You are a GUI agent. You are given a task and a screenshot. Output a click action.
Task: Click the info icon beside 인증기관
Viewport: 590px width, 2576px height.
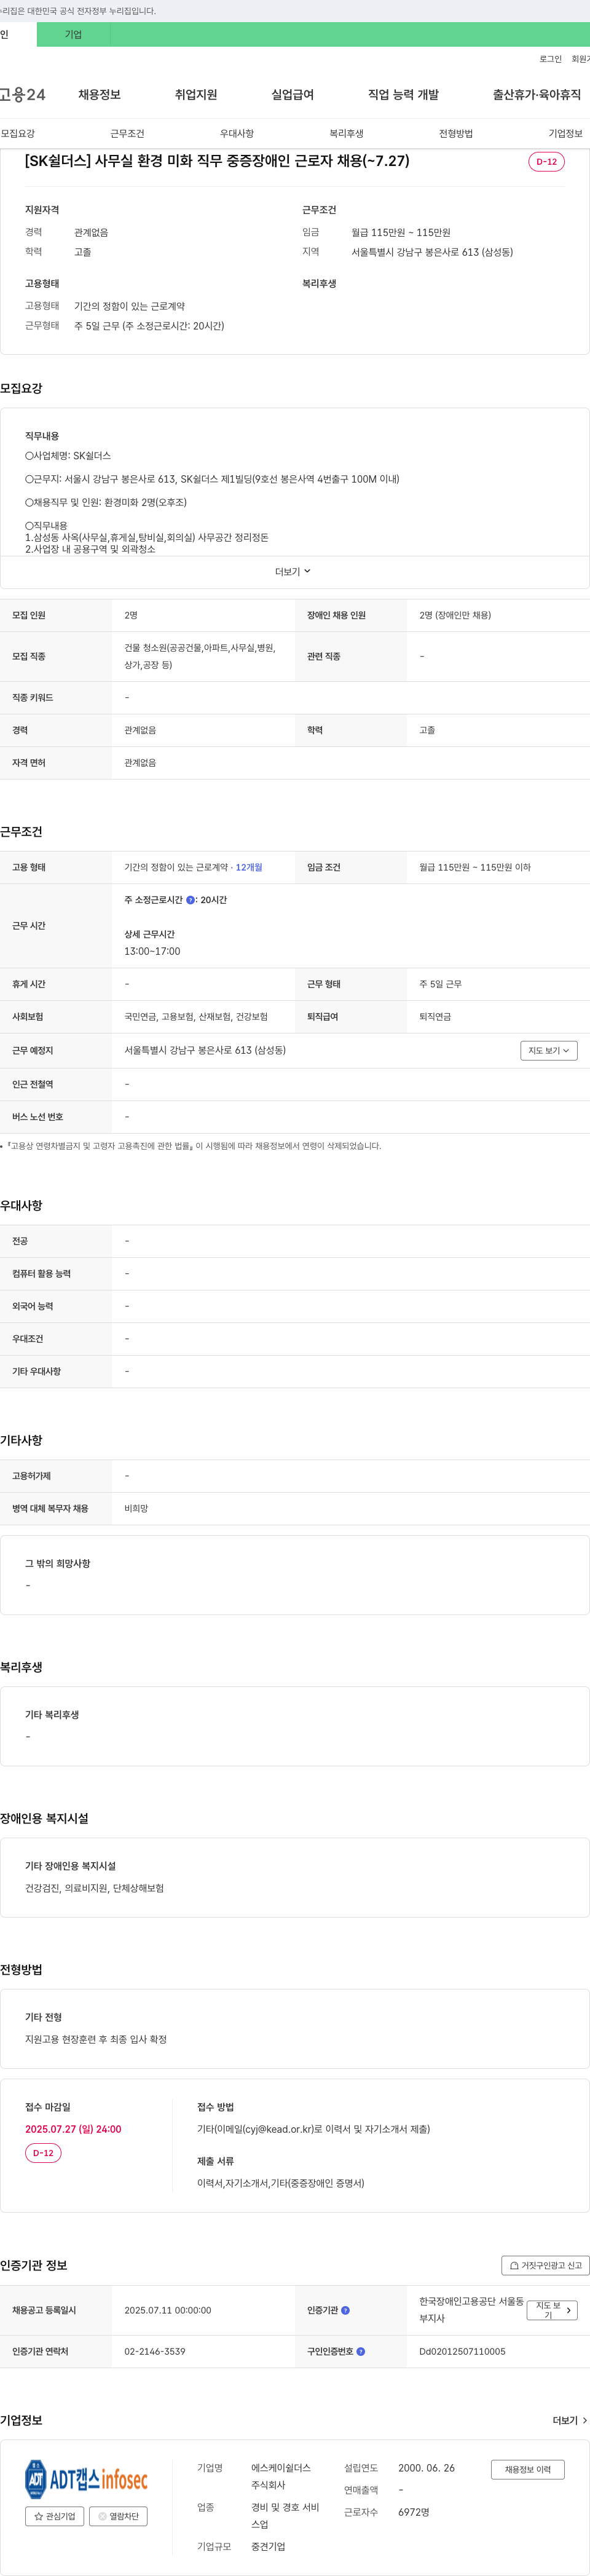tap(345, 2310)
